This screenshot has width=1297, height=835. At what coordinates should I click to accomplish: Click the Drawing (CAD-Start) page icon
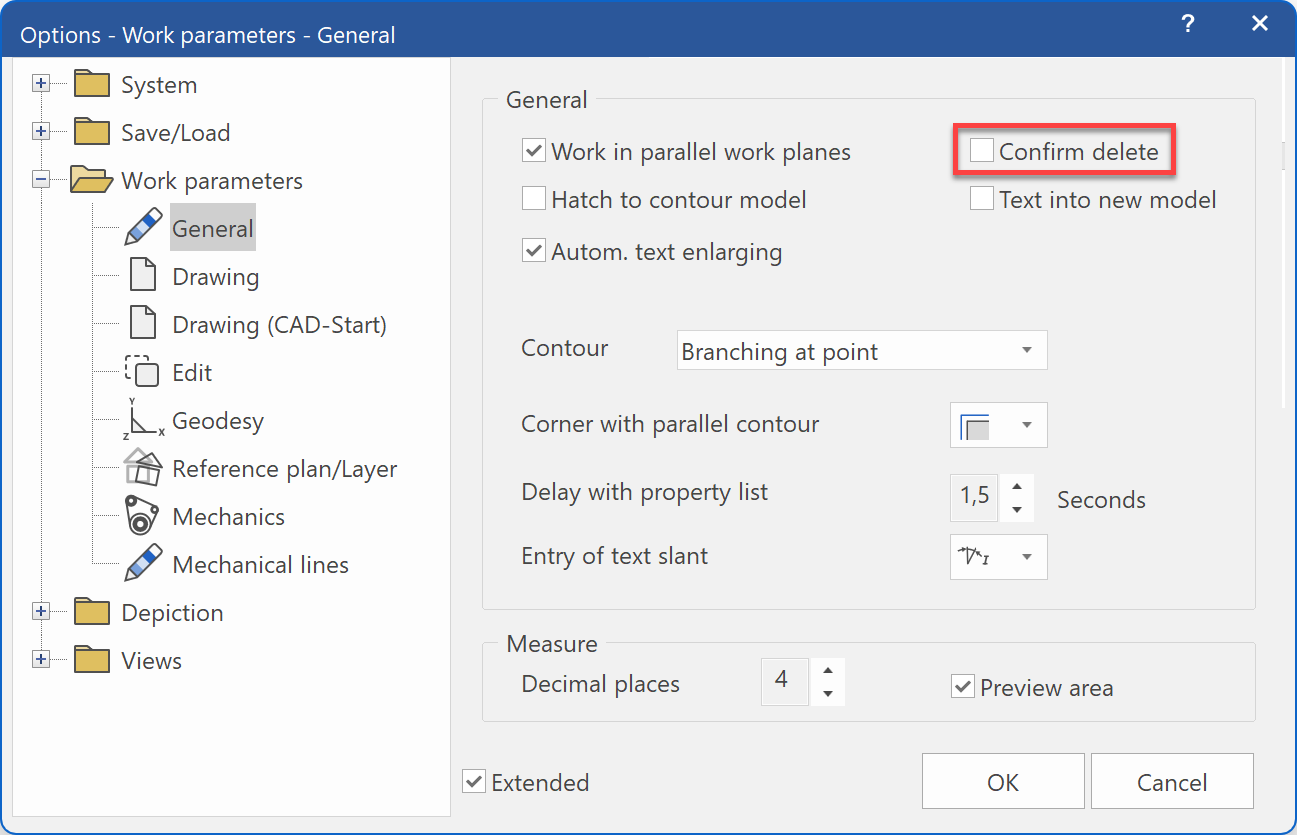(x=143, y=325)
